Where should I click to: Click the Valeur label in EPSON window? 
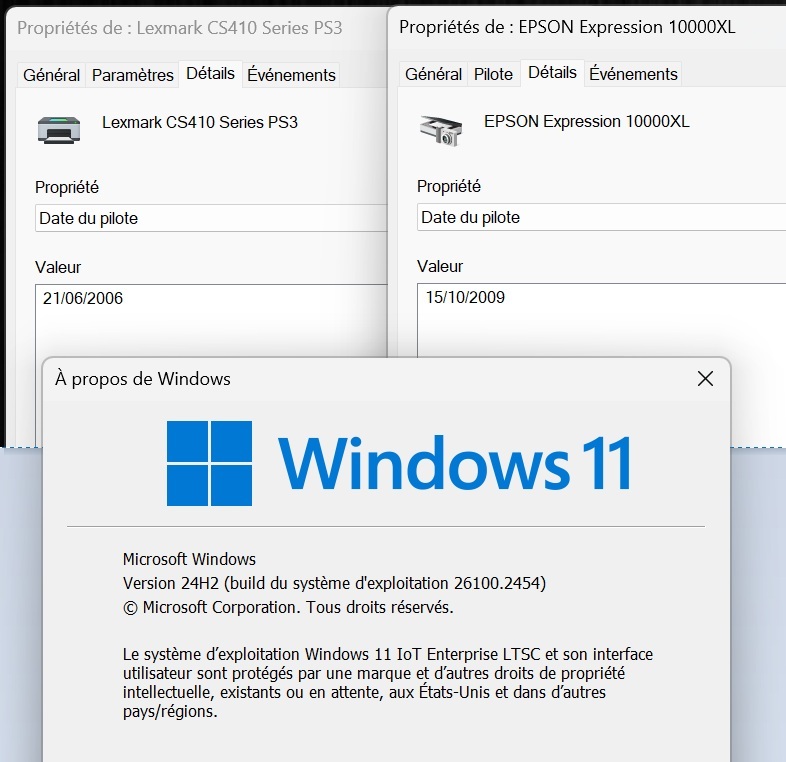[x=440, y=266]
